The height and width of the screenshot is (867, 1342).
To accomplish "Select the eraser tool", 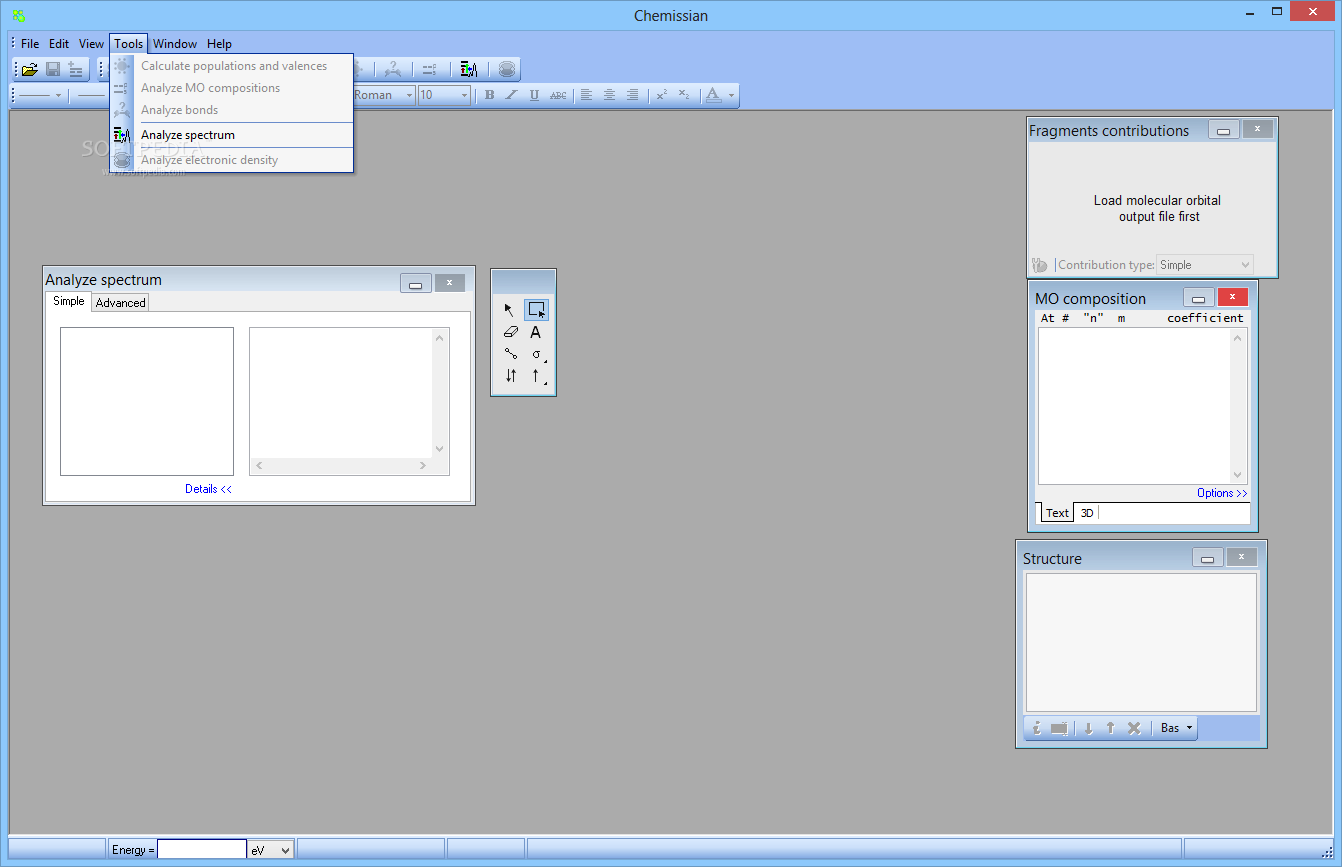I will pos(510,332).
